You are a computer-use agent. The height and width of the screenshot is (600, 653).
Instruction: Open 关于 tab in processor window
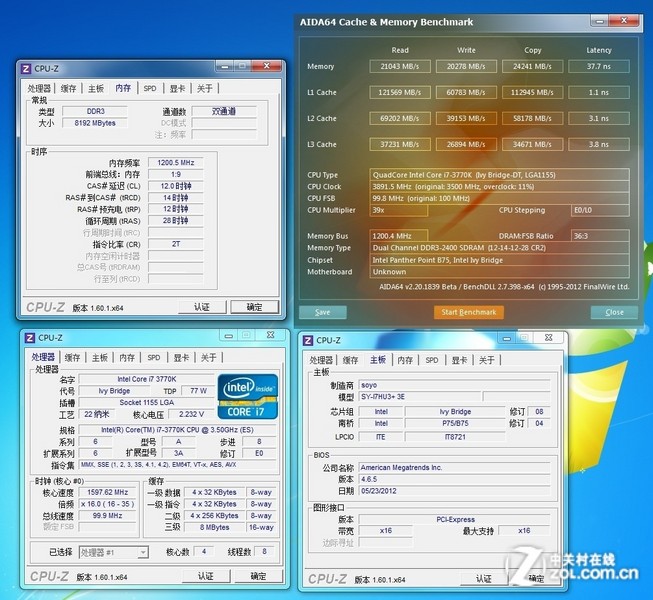point(208,358)
